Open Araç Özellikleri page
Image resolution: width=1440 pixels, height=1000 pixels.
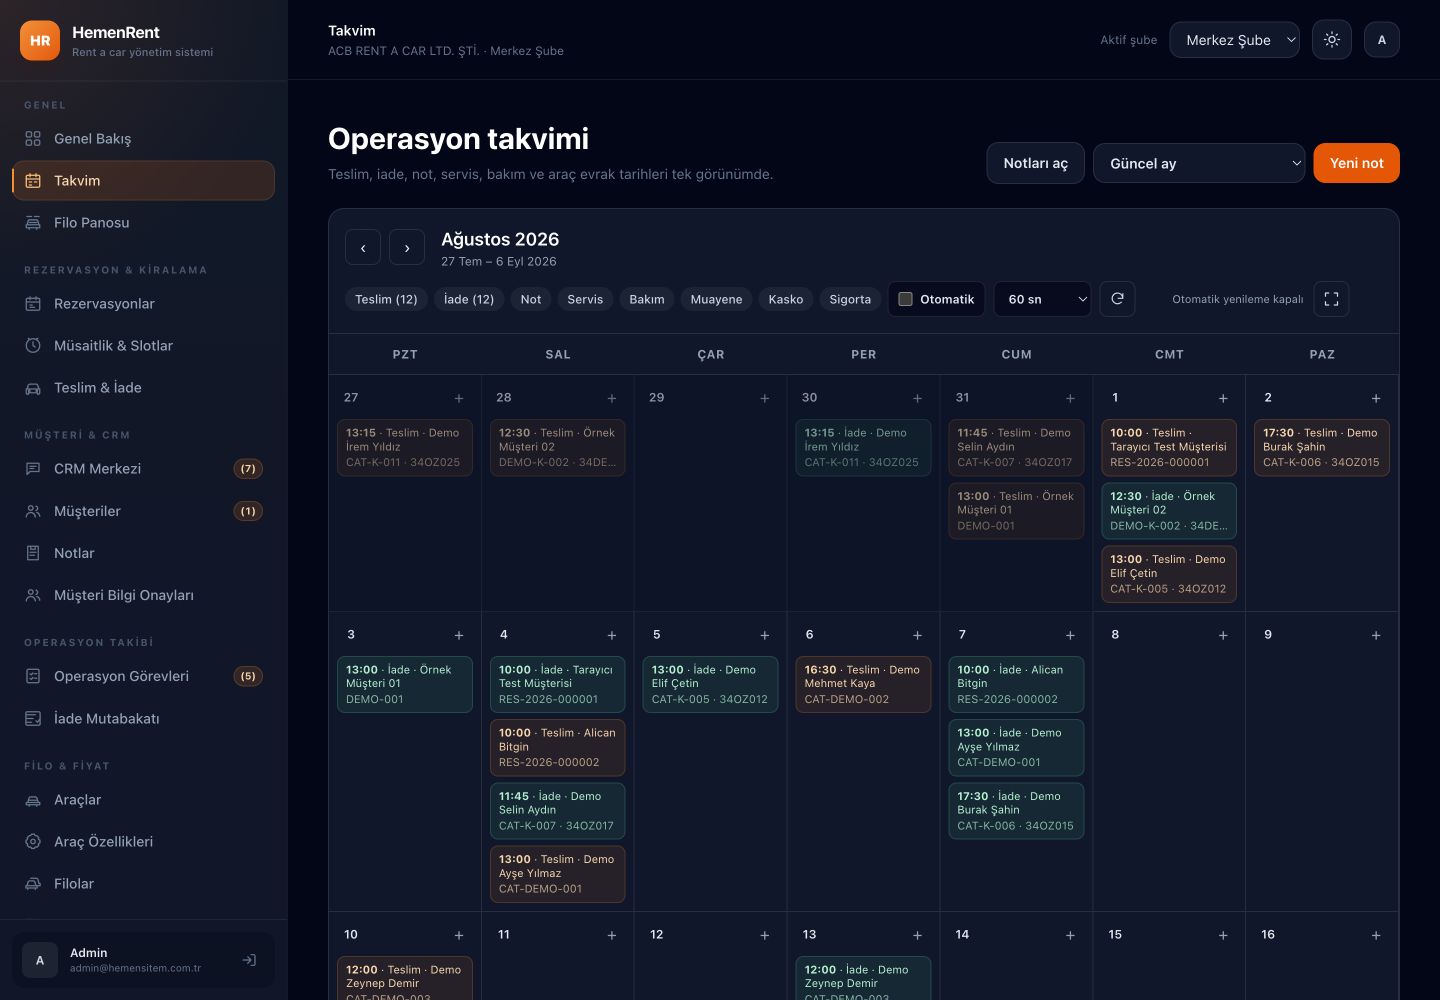[x=144, y=842]
